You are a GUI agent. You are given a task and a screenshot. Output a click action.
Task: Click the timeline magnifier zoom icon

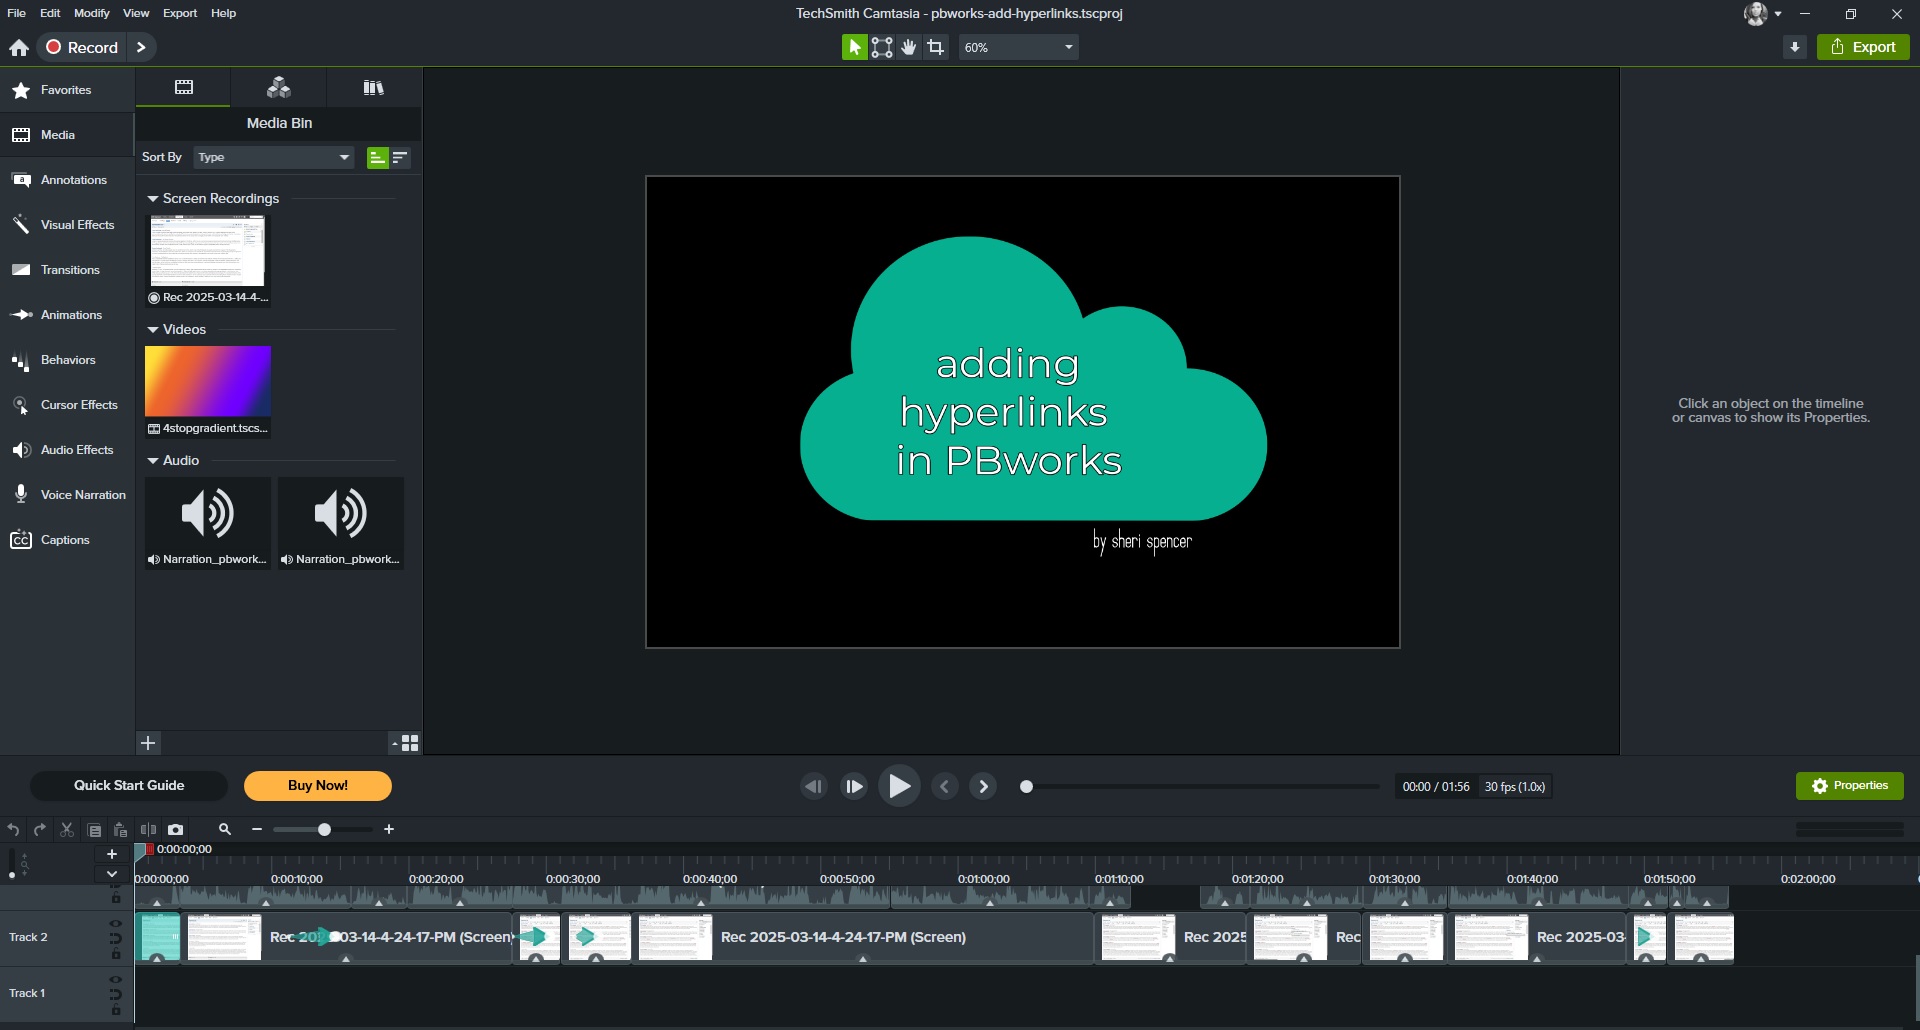coord(225,830)
